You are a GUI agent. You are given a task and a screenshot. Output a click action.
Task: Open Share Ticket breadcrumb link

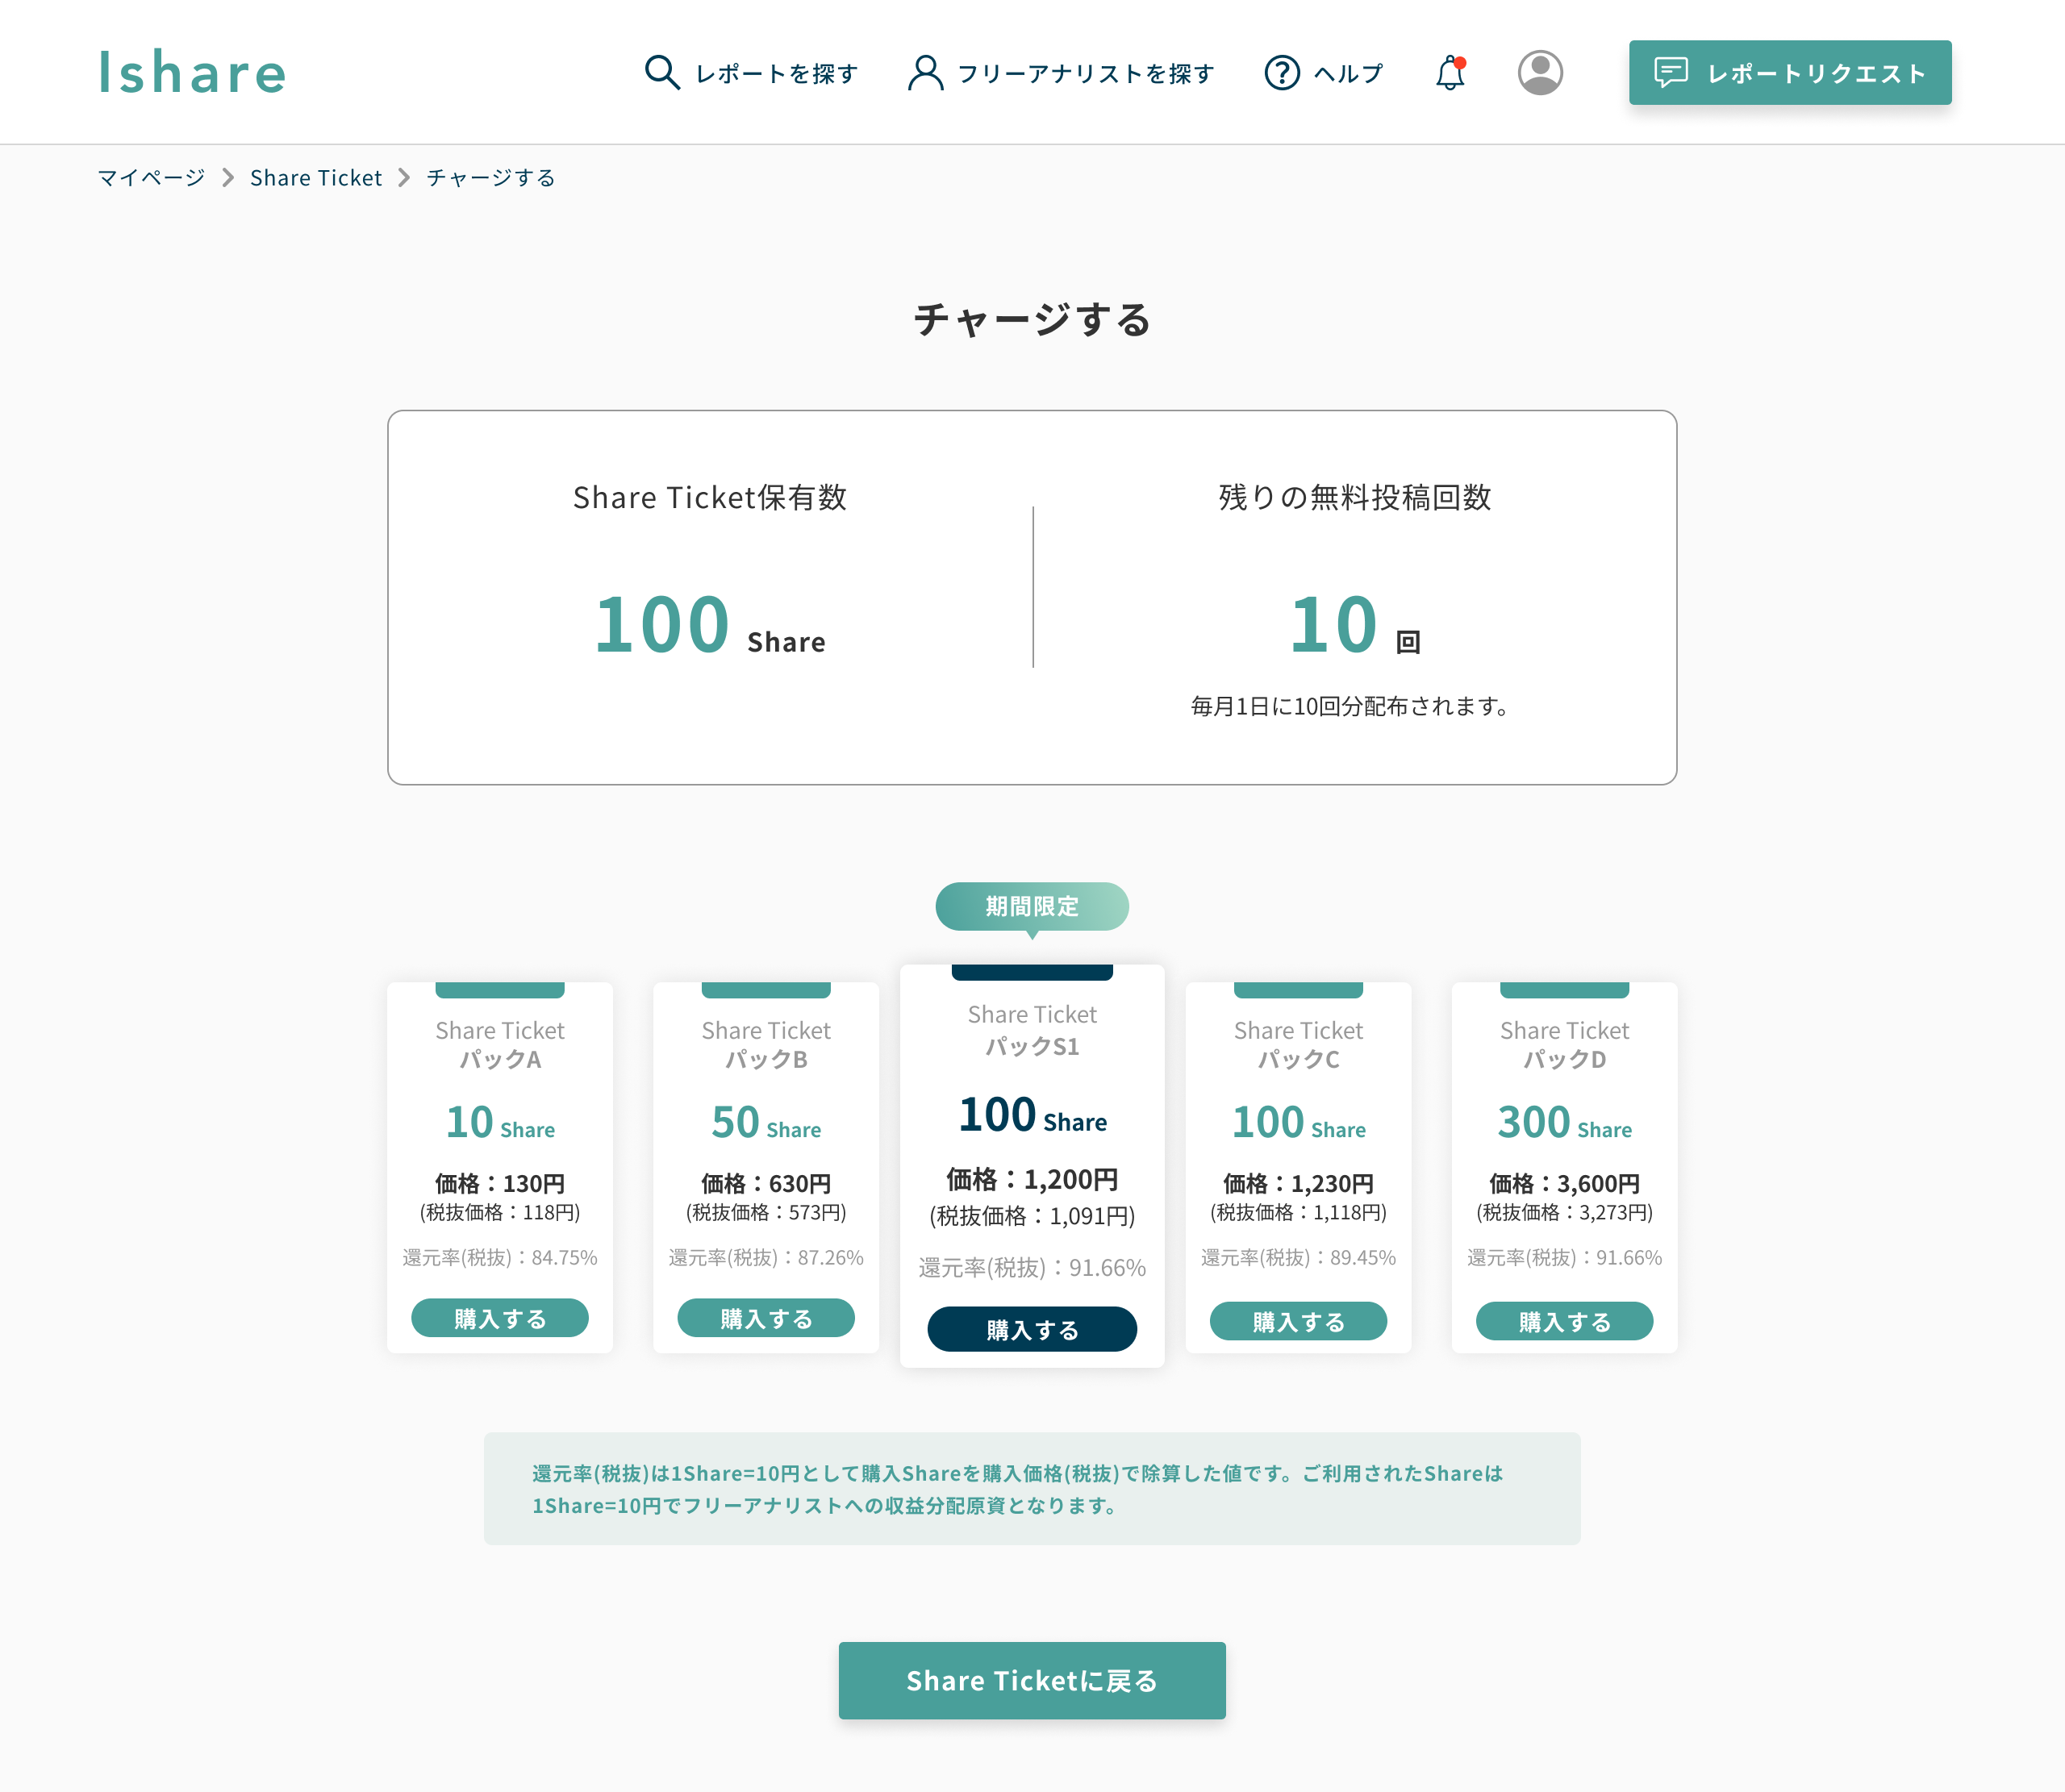(x=315, y=177)
